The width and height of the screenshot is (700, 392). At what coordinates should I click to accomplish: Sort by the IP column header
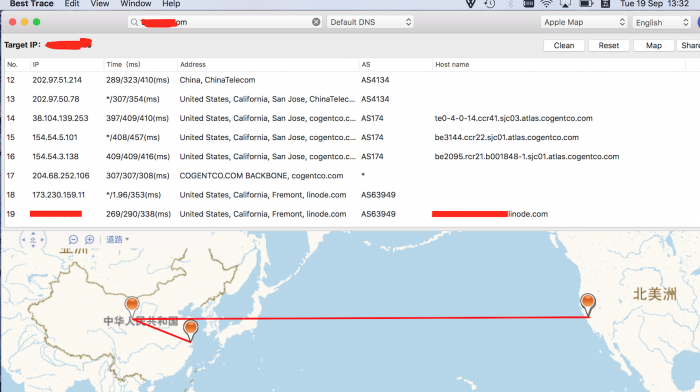pos(67,64)
